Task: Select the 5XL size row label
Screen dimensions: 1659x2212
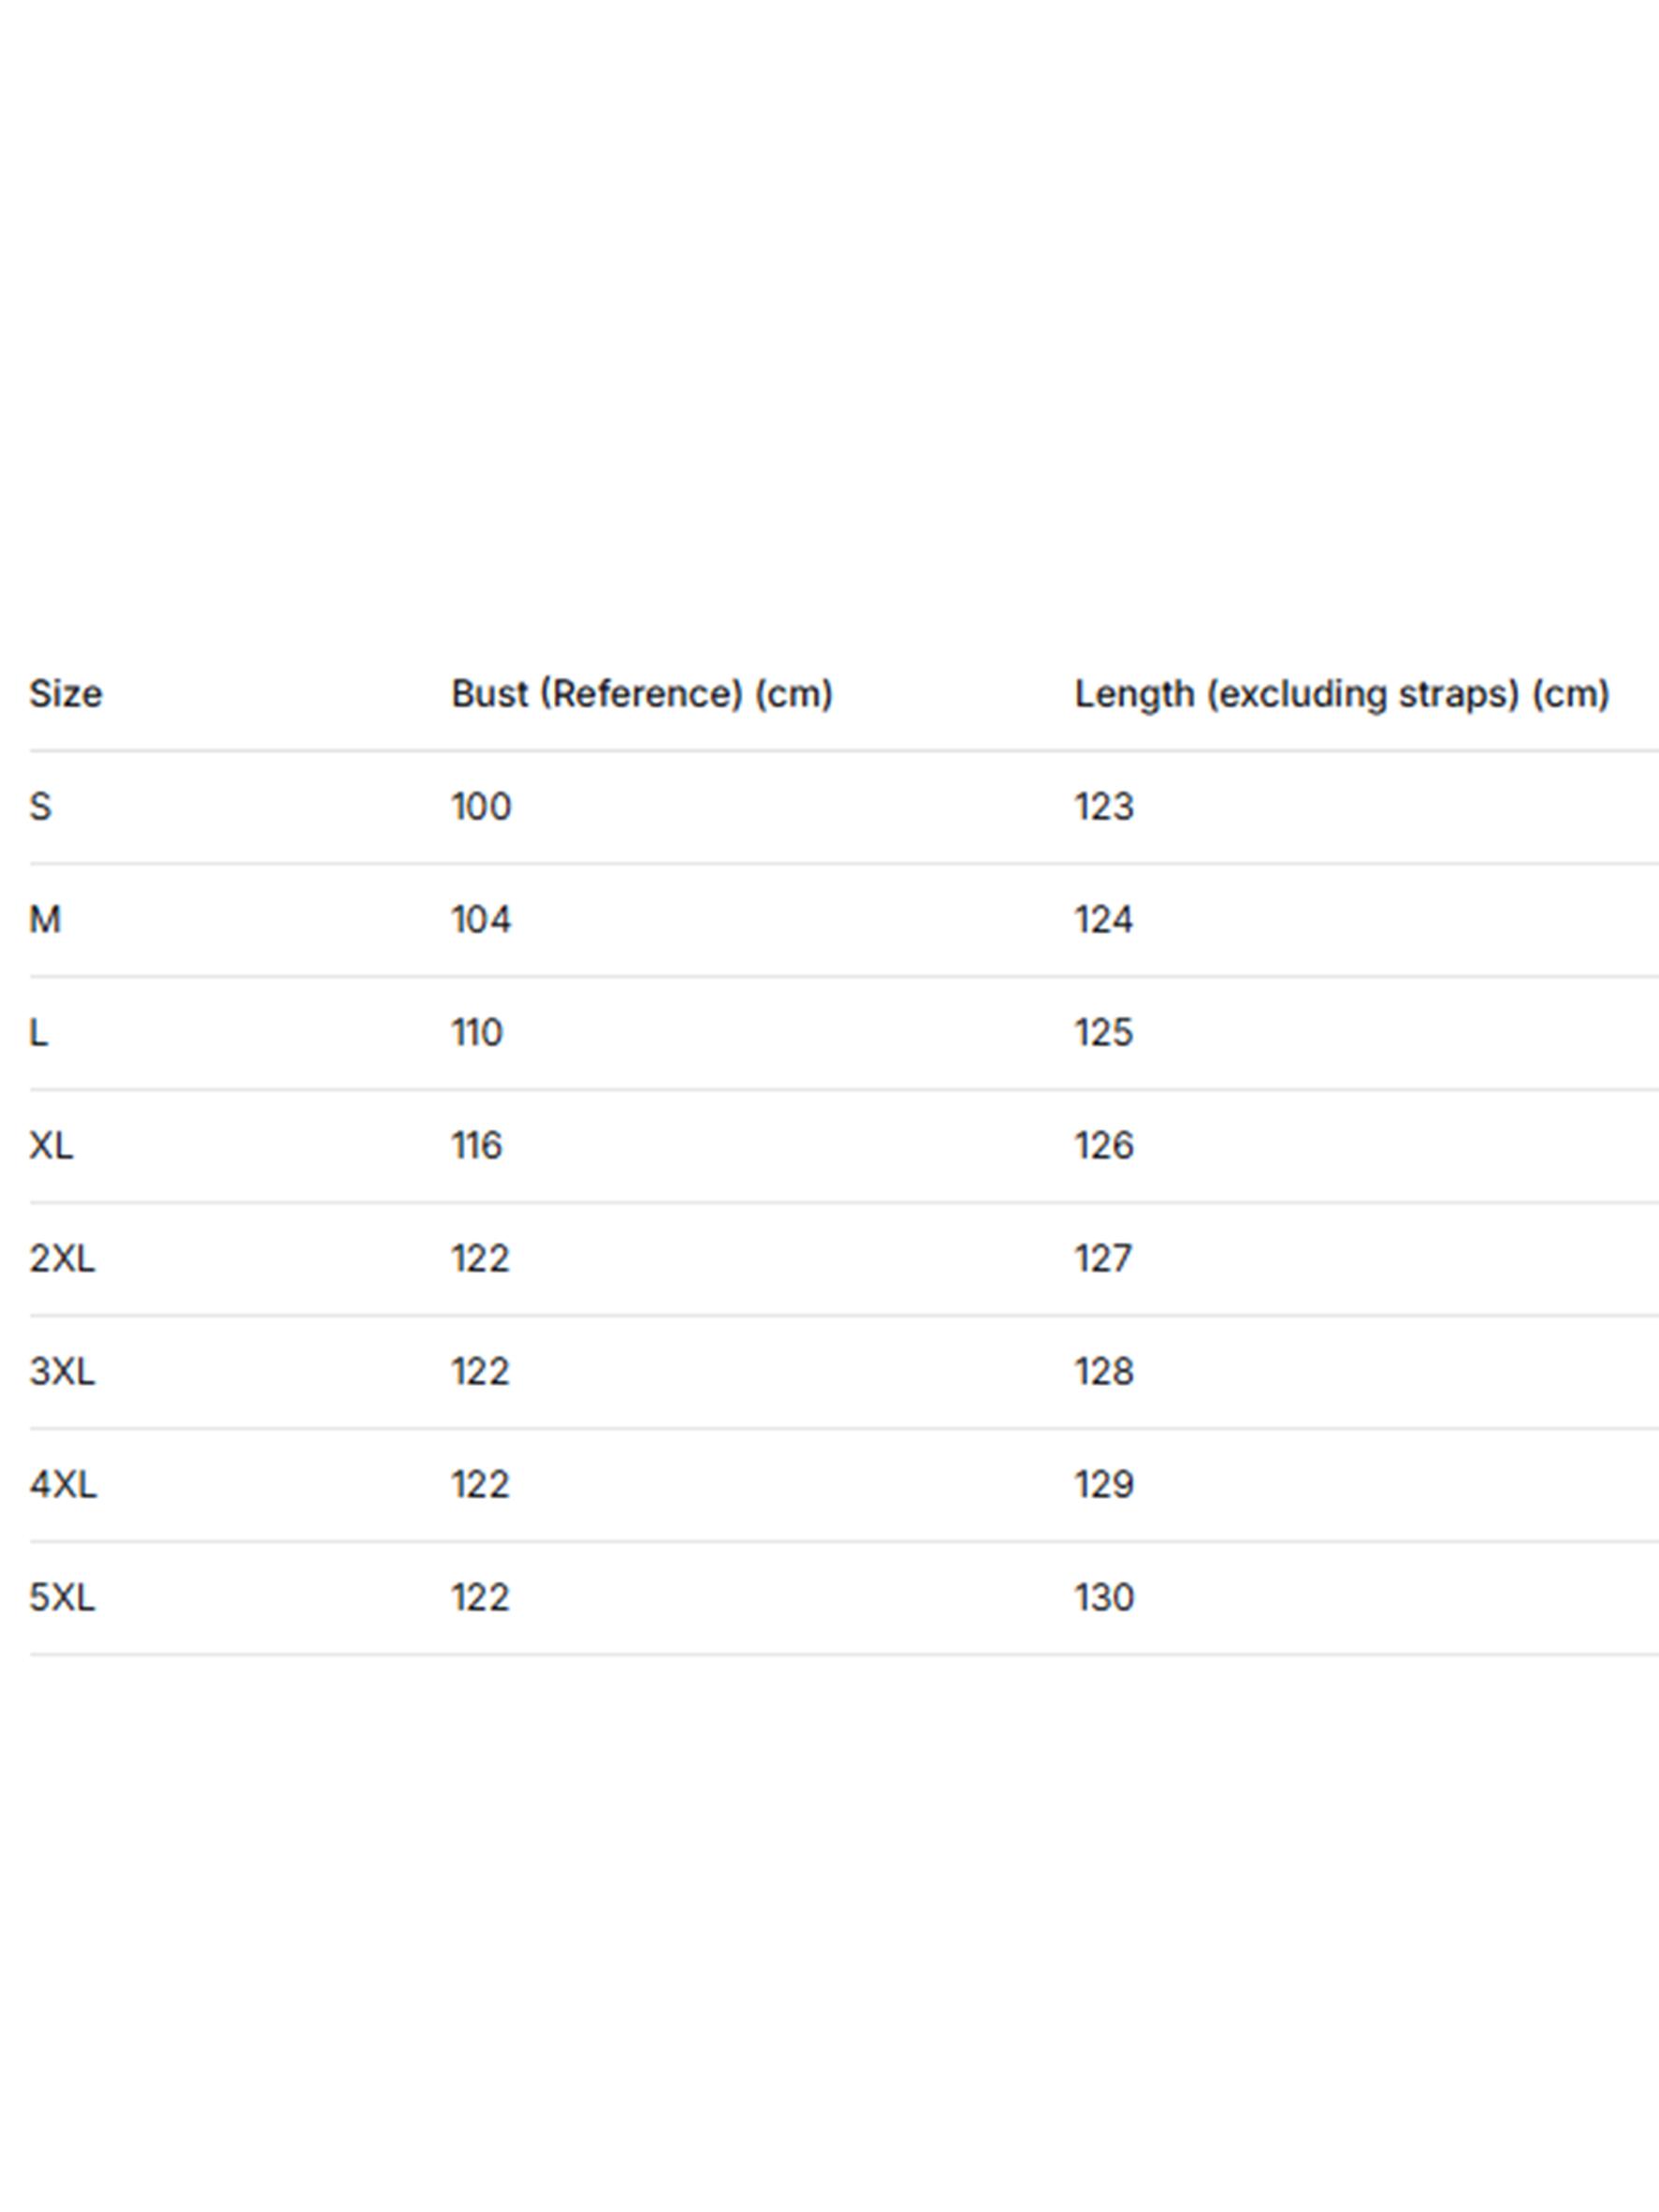Action: tap(62, 1598)
